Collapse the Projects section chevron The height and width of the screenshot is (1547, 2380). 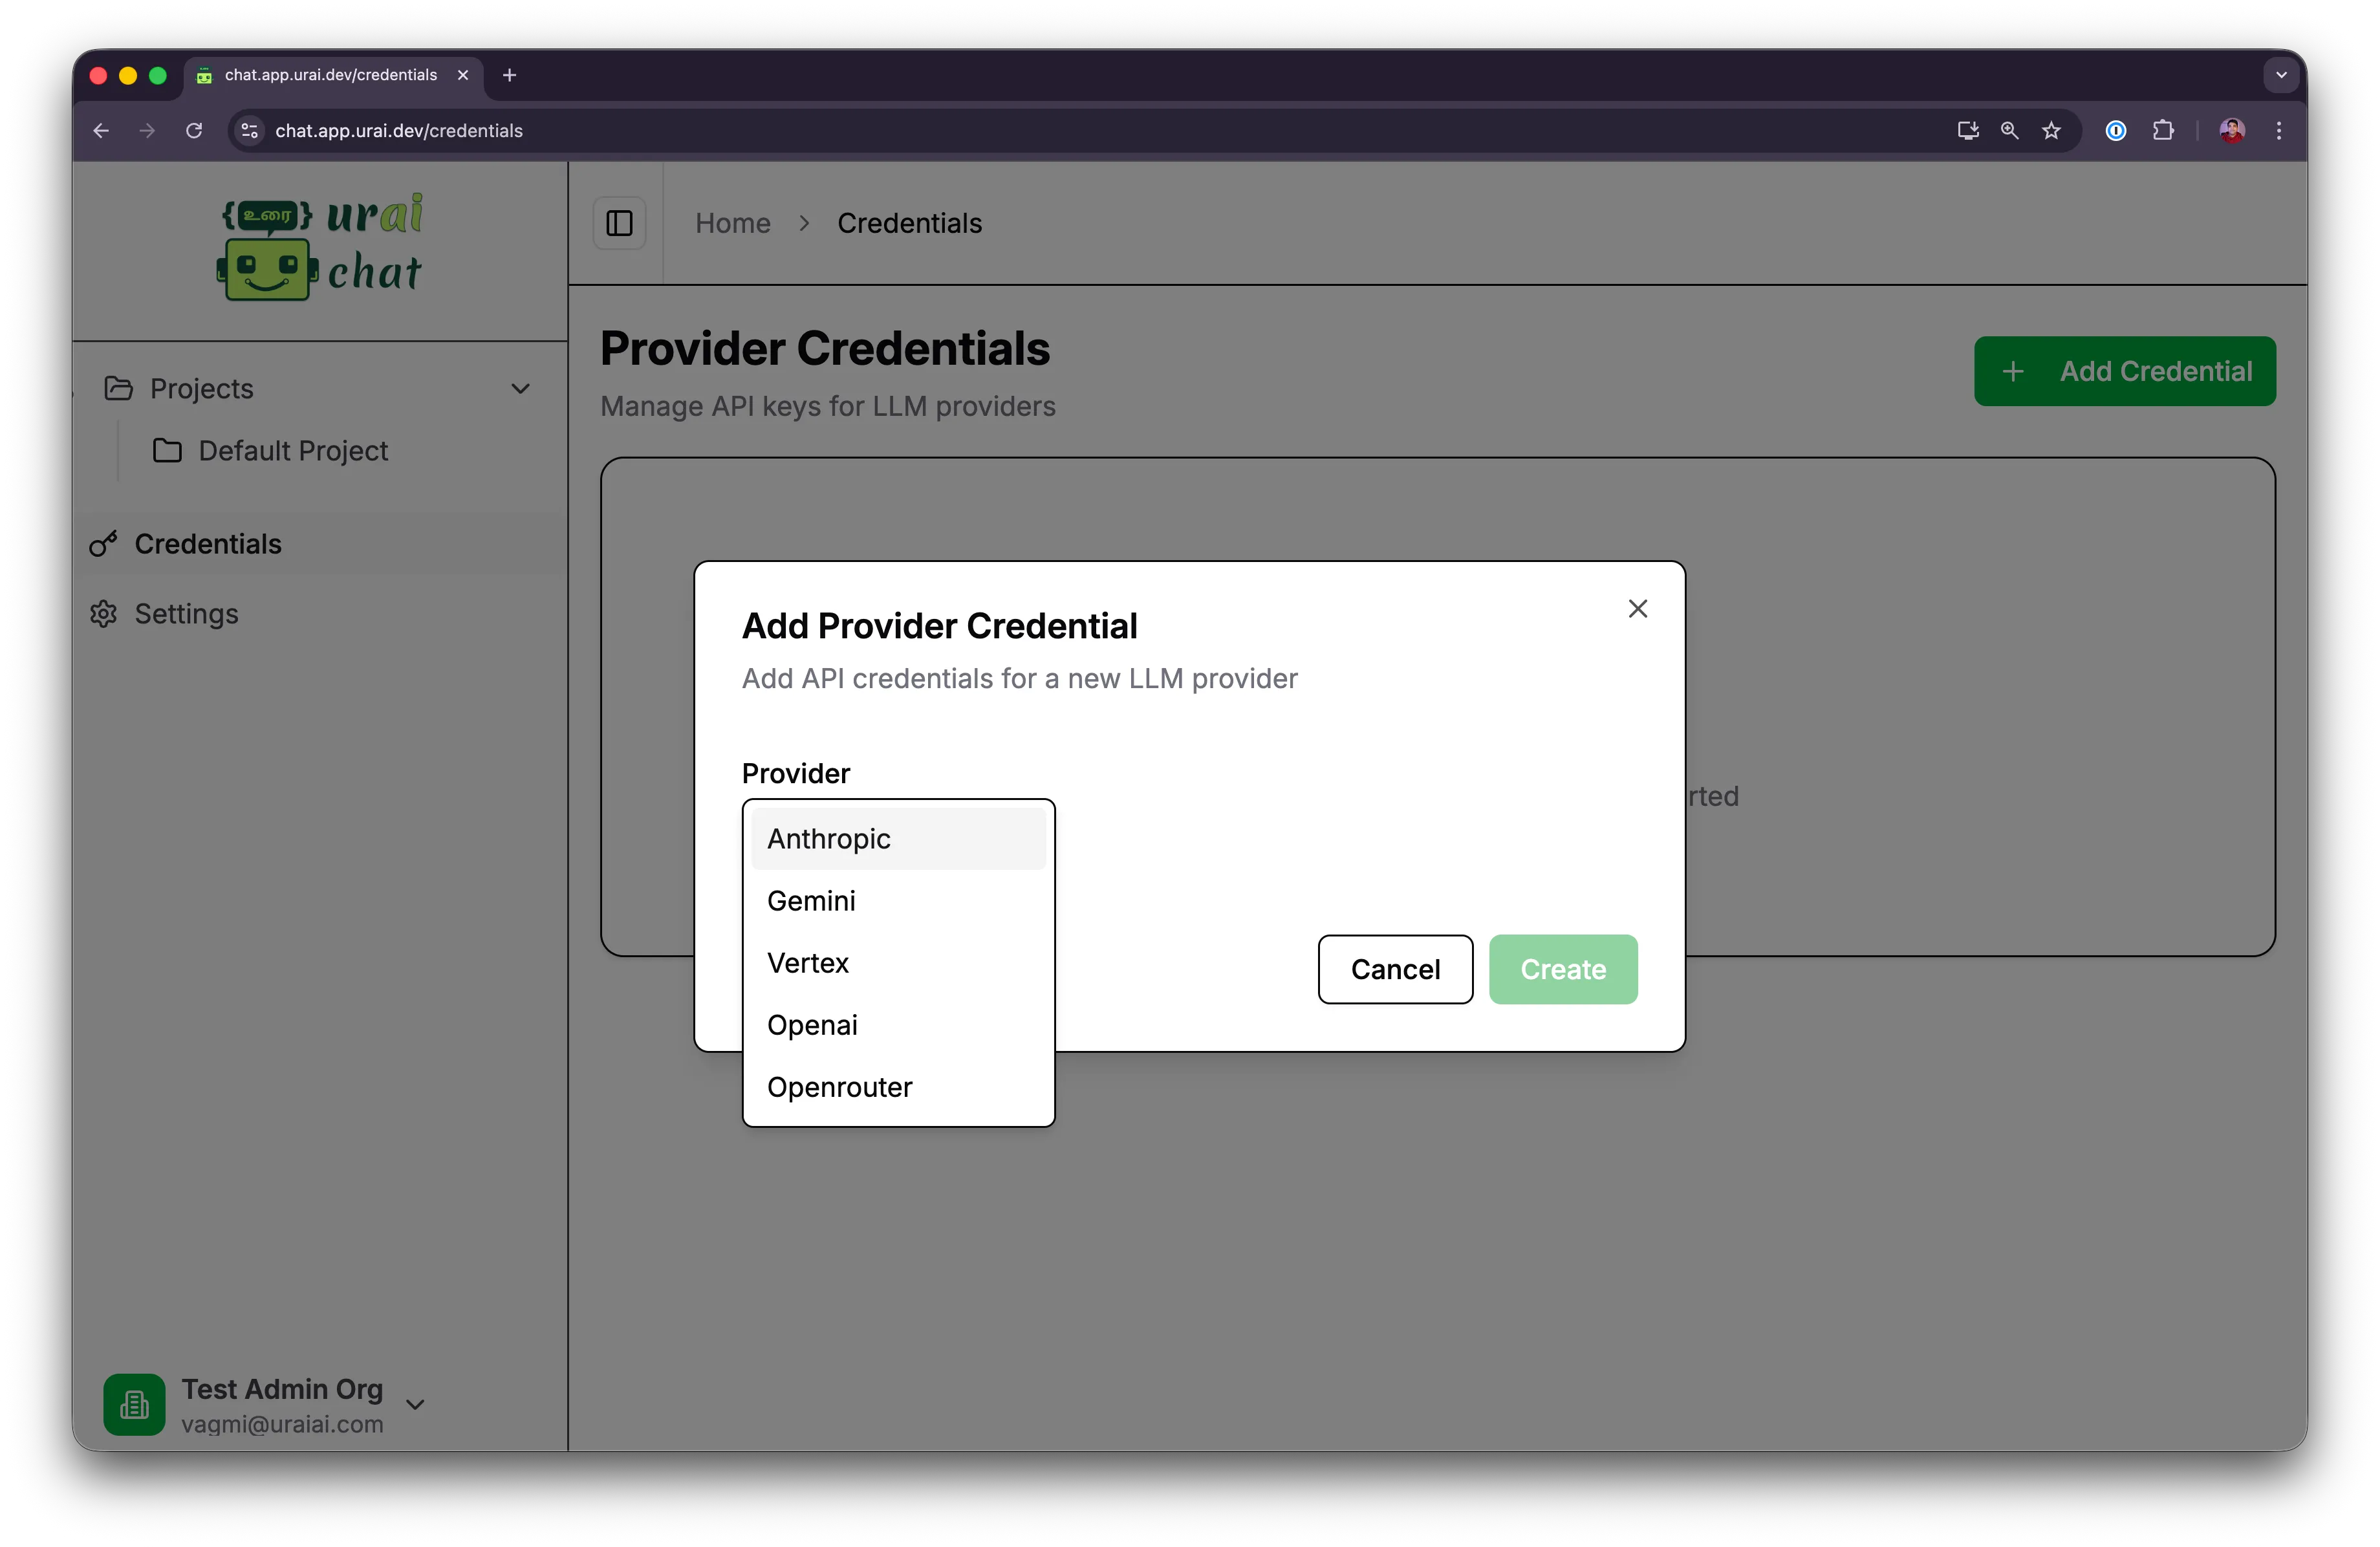pyautogui.click(x=520, y=388)
